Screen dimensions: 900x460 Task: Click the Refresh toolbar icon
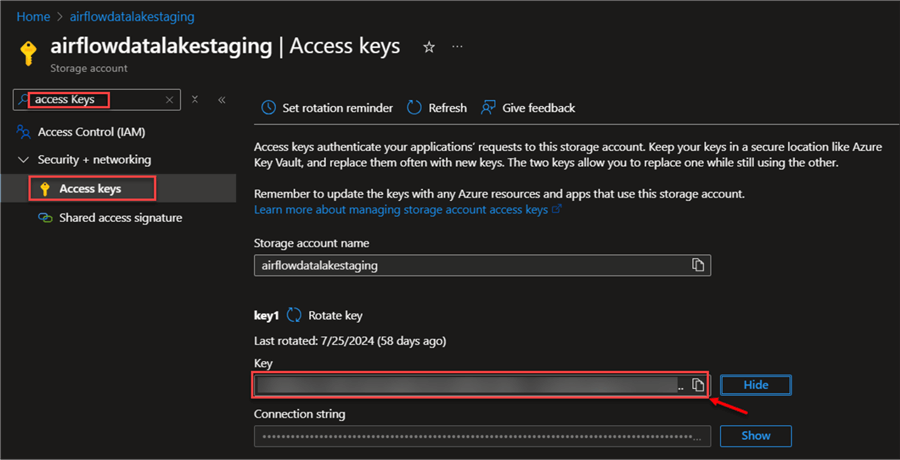click(417, 108)
